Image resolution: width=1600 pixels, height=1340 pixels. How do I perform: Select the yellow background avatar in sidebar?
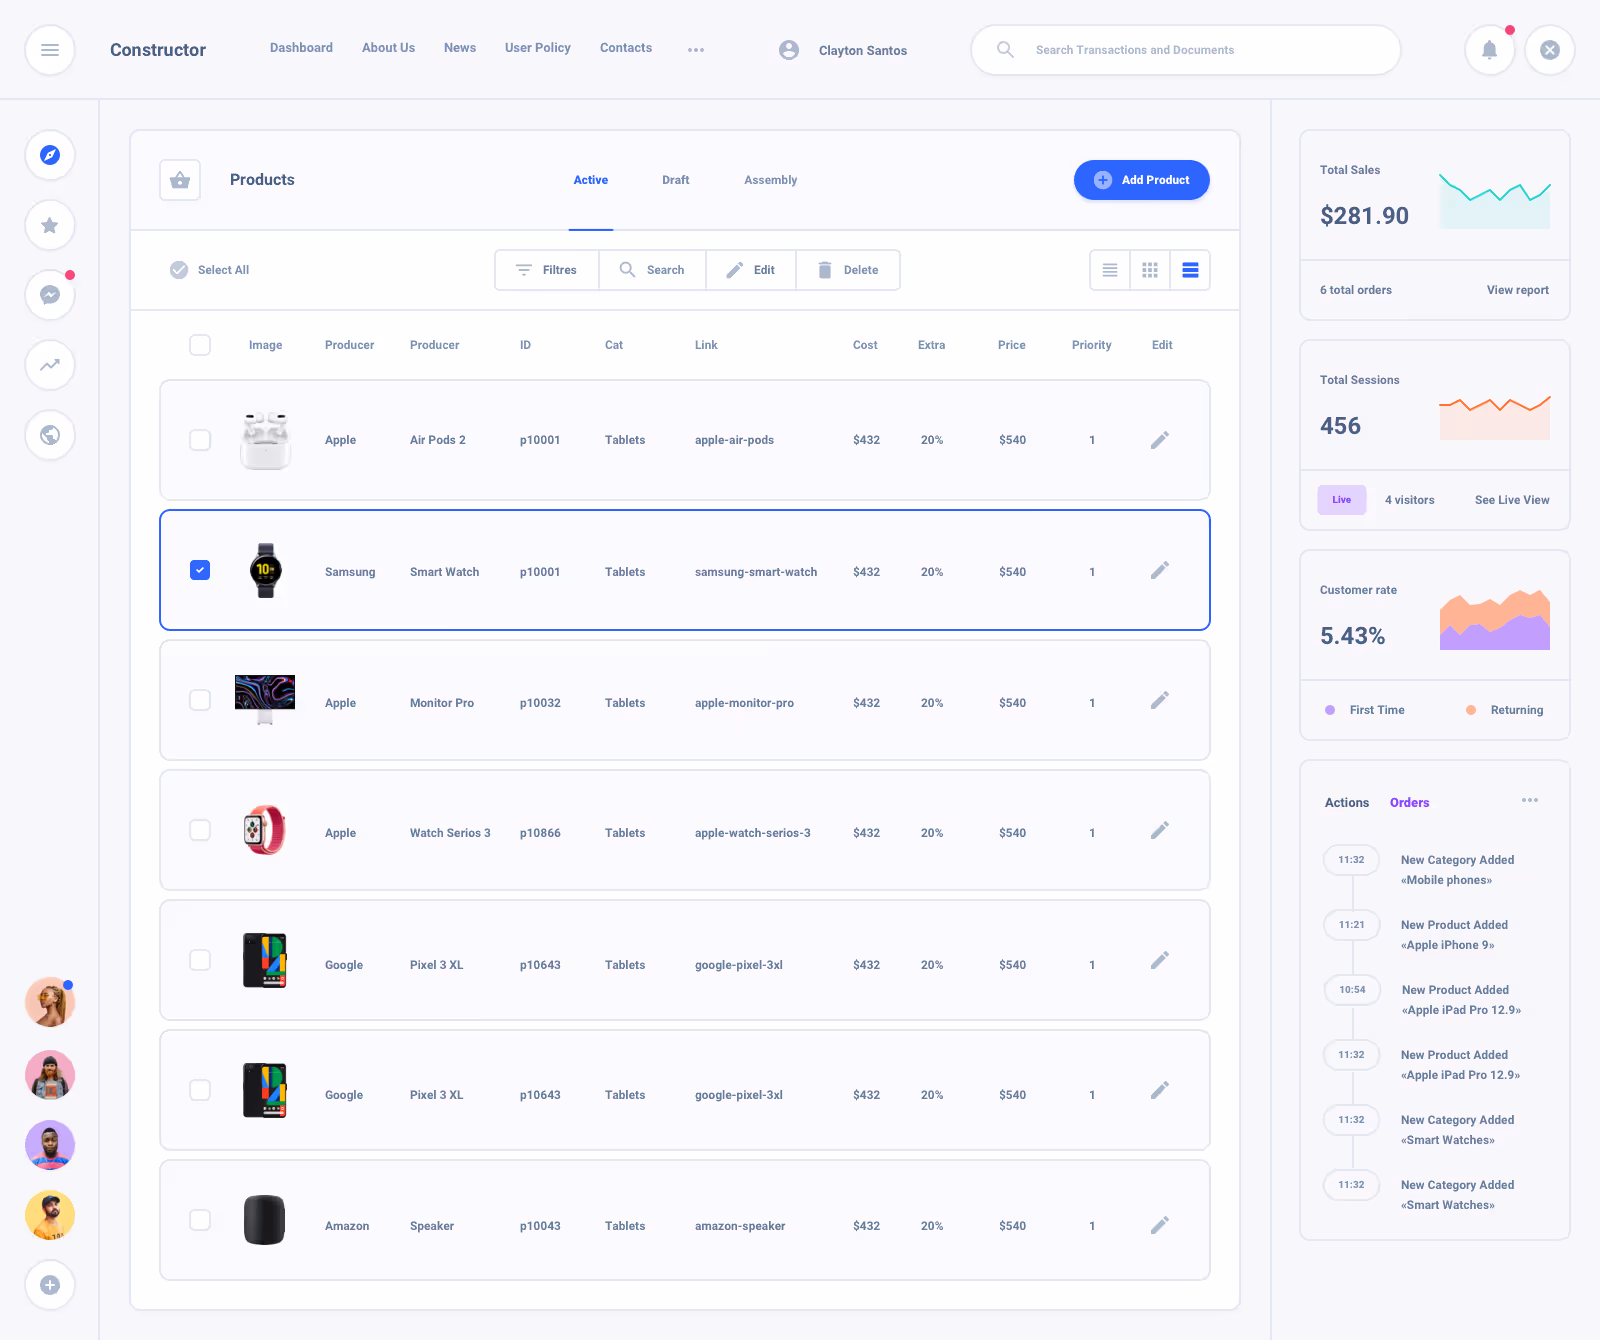point(50,1215)
